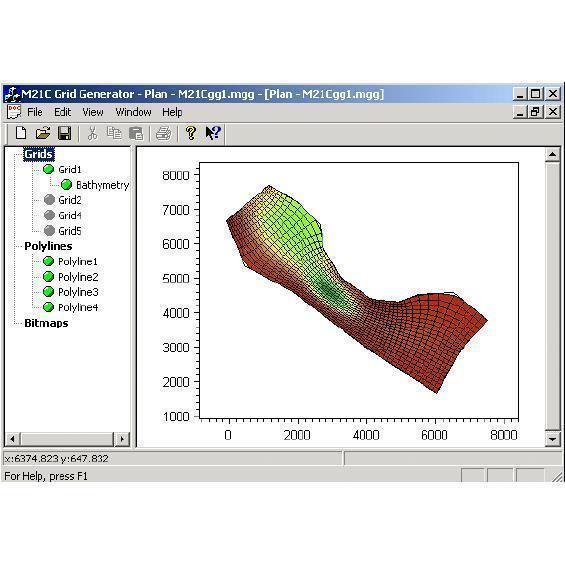Click the application icon in title bar
The height and width of the screenshot is (565, 565).
point(12,94)
